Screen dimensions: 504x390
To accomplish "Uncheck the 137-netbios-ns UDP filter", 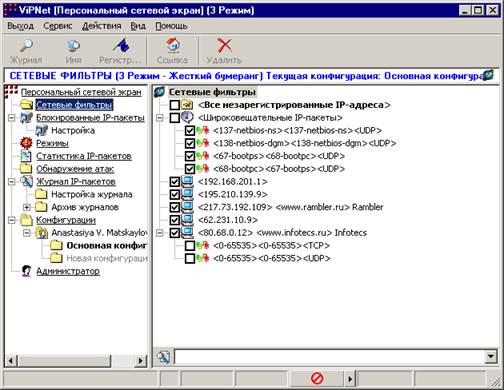I will pyautogui.click(x=190, y=130).
